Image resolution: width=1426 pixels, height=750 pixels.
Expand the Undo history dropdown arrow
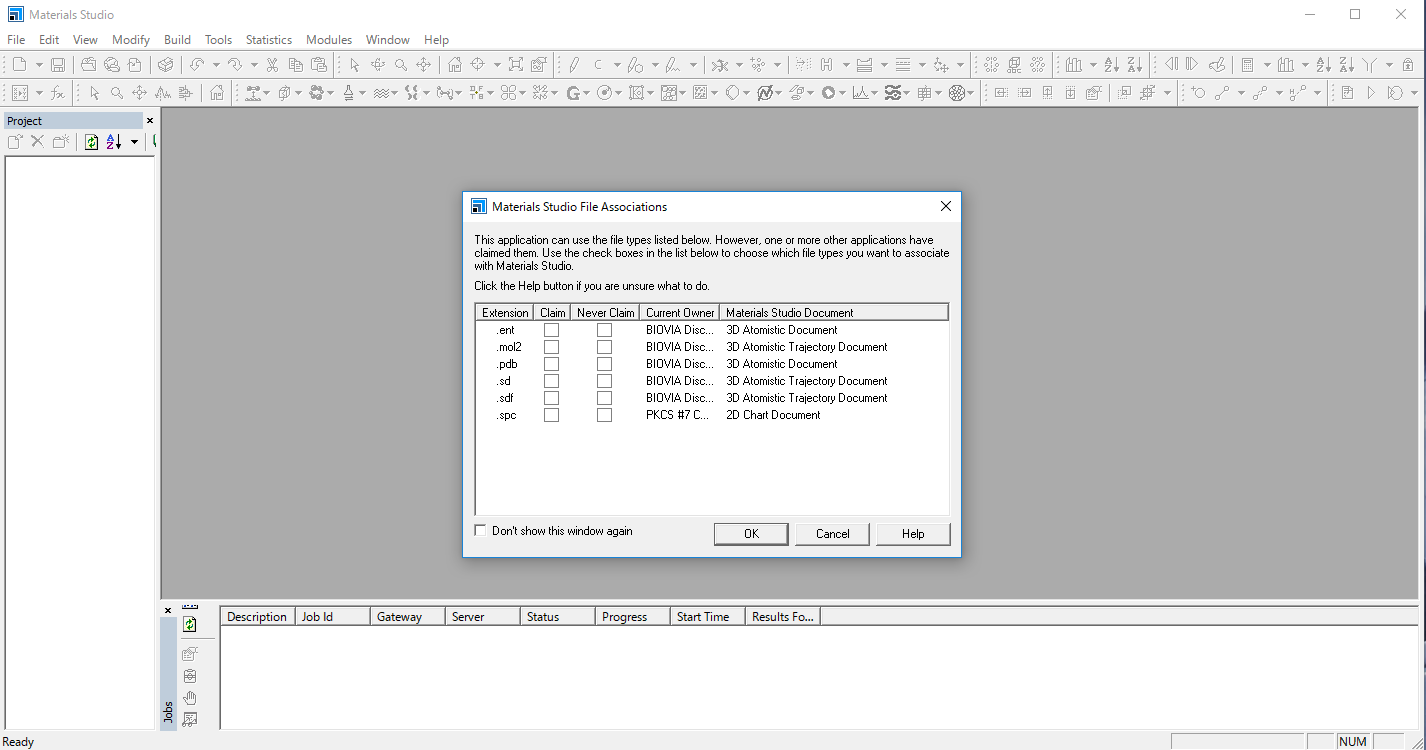pos(216,65)
